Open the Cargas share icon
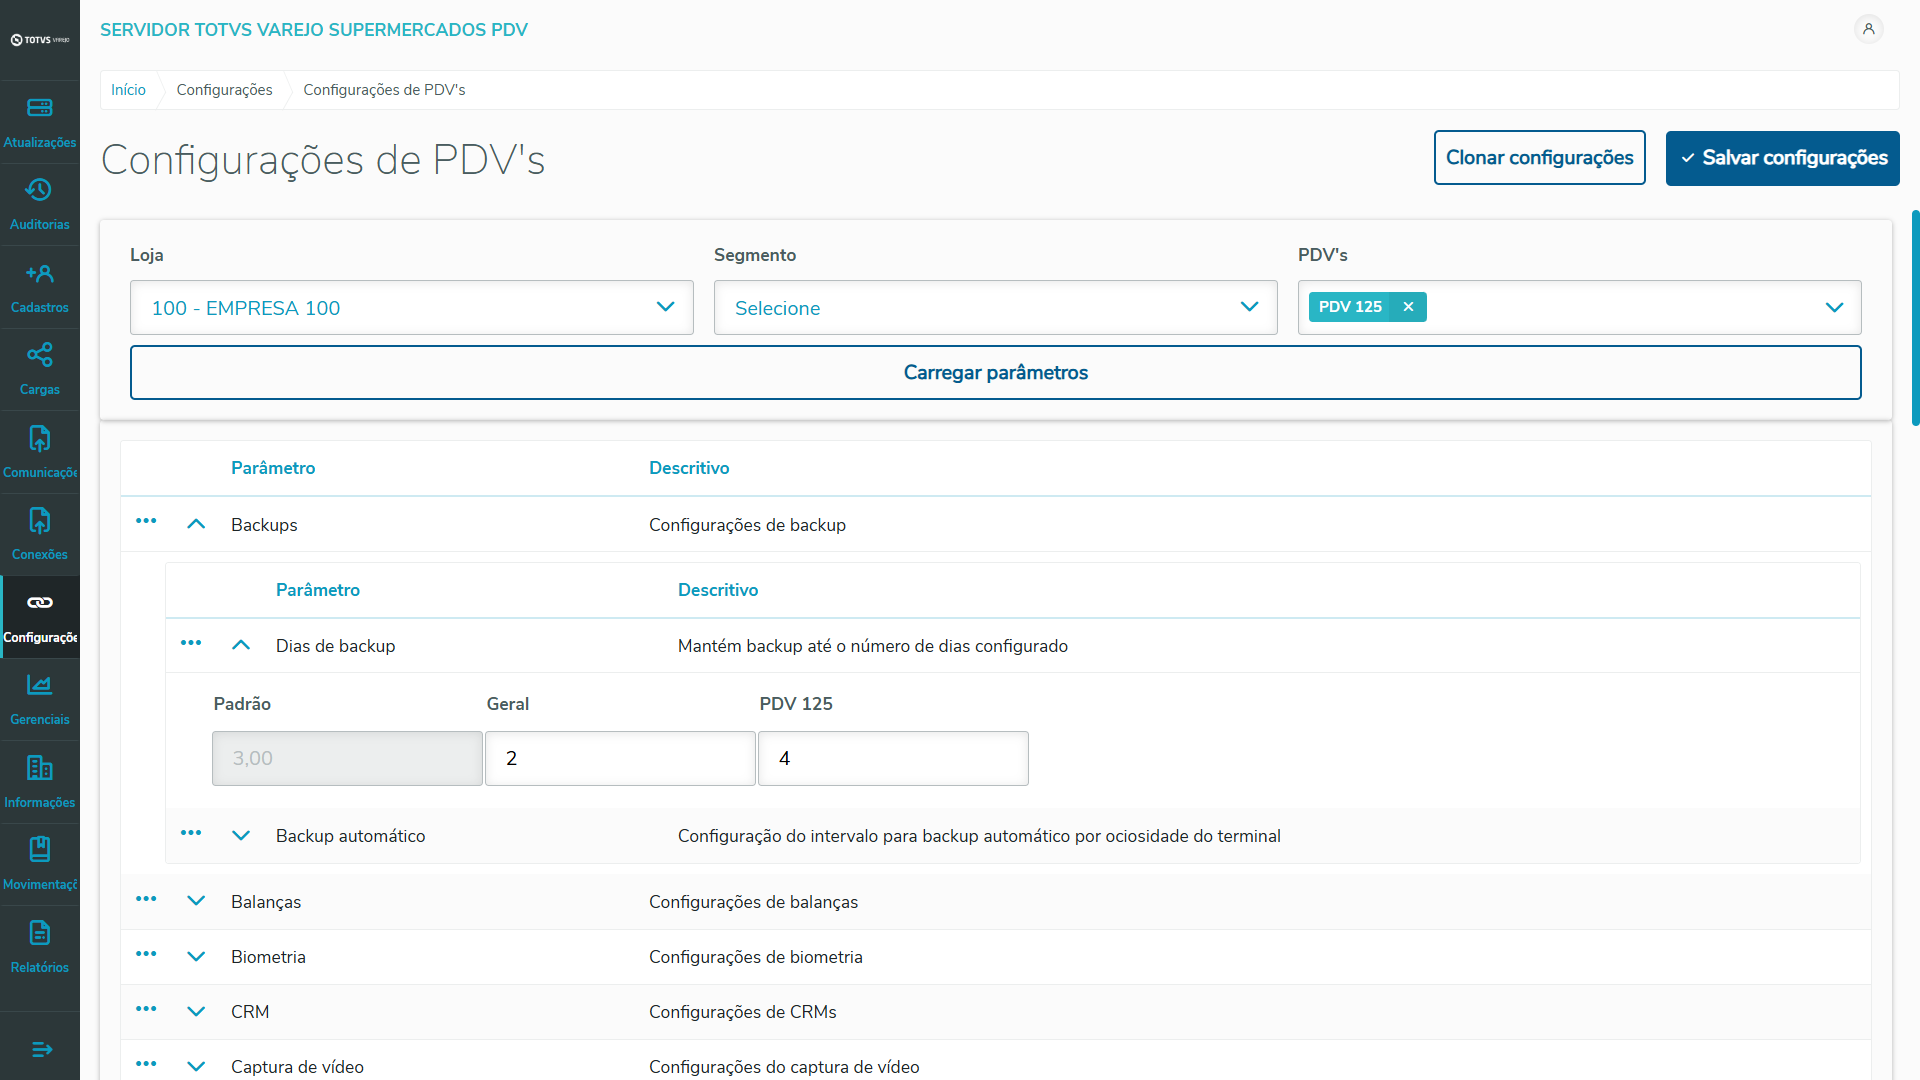The width and height of the screenshot is (1920, 1080). (x=40, y=356)
